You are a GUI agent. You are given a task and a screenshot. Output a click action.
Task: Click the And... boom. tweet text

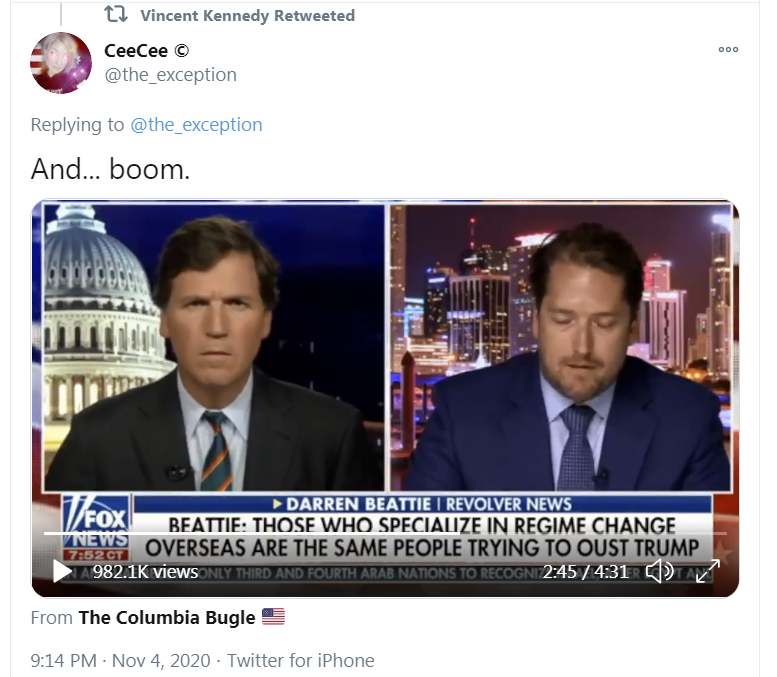point(111,169)
